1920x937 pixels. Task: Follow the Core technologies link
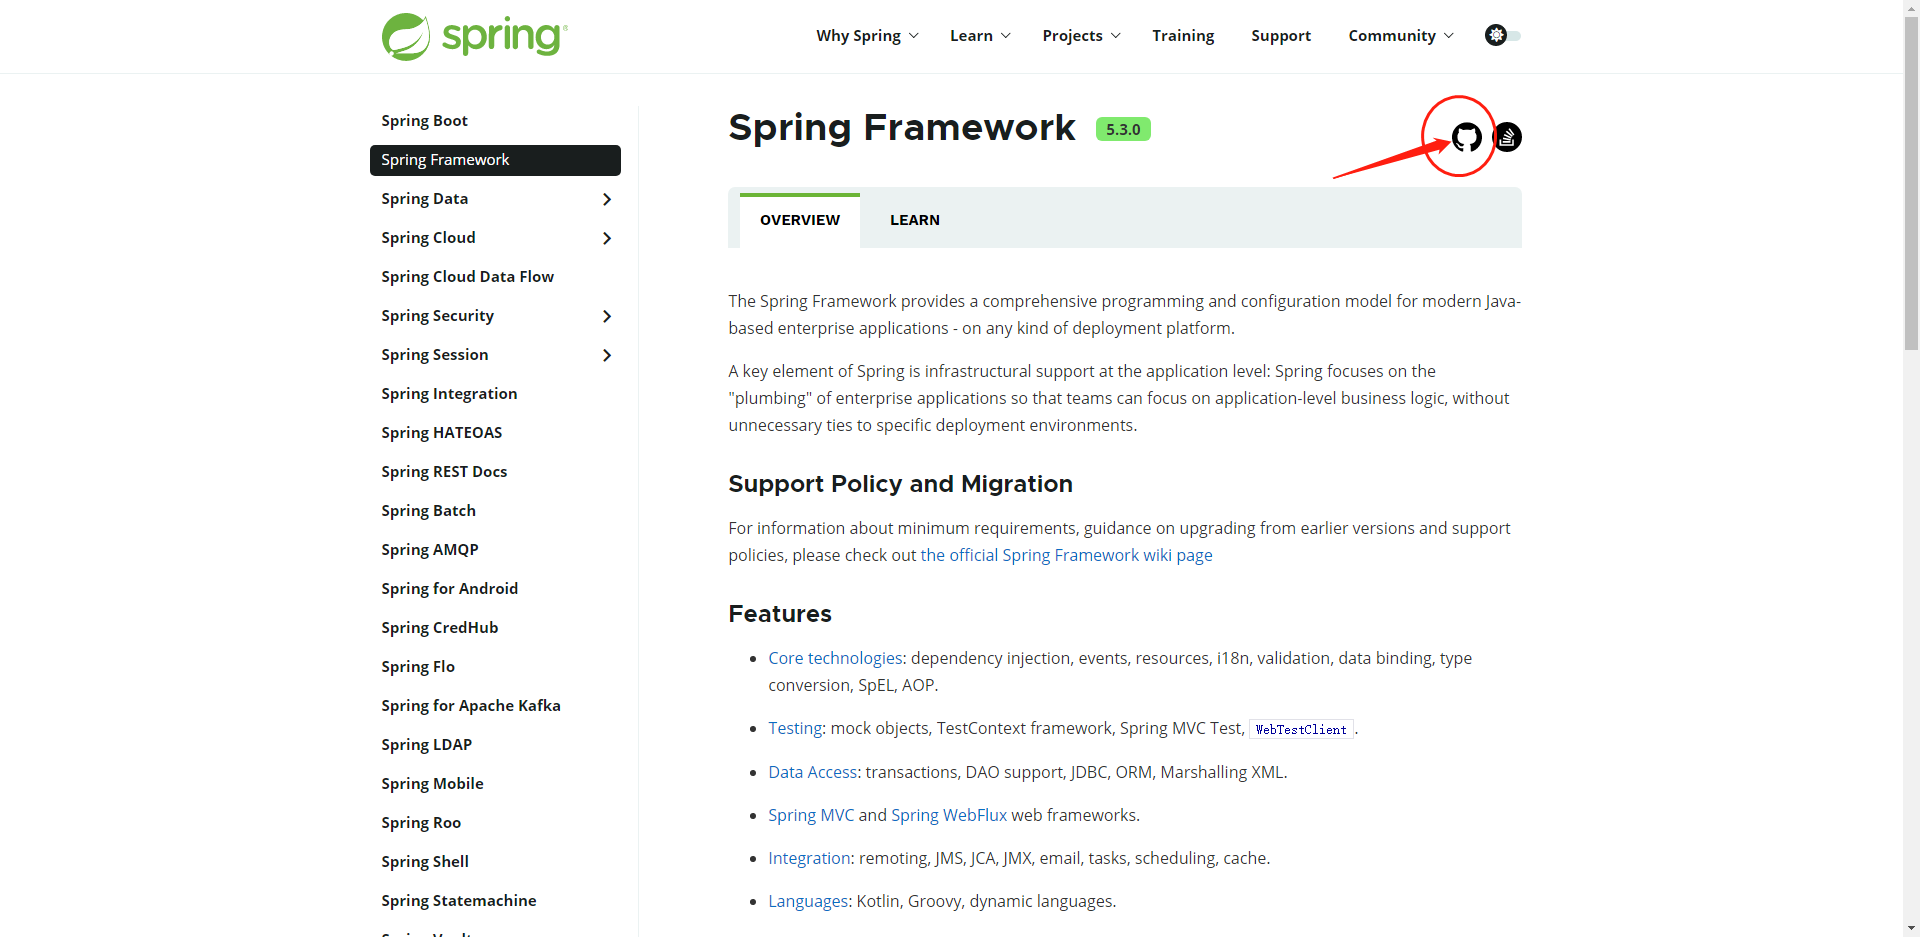pos(835,658)
